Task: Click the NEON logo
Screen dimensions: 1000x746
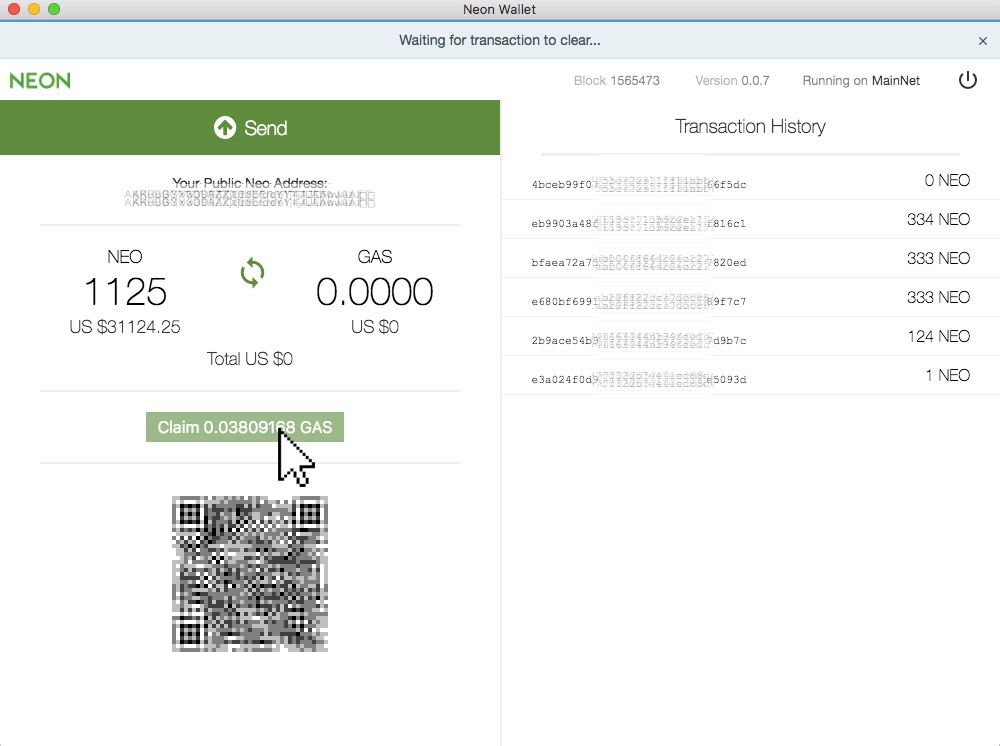Action: 40,81
